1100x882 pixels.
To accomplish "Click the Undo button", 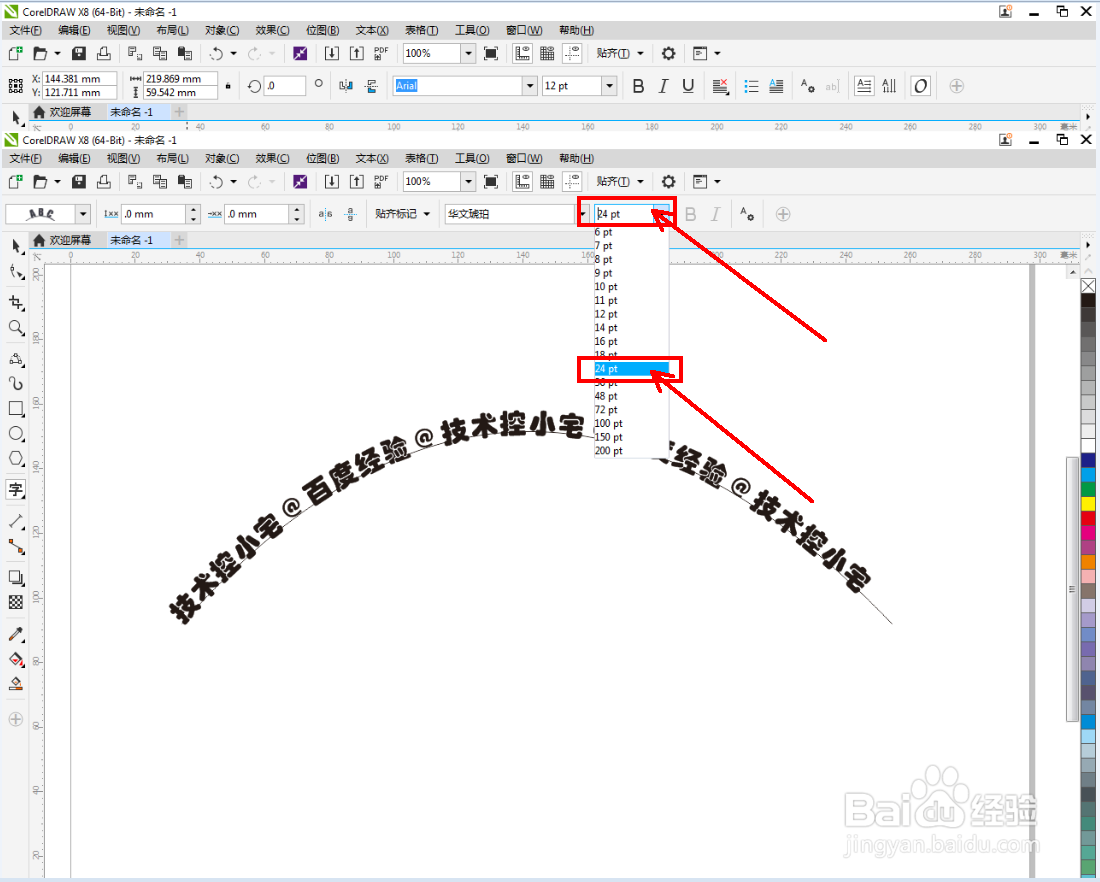I will (218, 181).
